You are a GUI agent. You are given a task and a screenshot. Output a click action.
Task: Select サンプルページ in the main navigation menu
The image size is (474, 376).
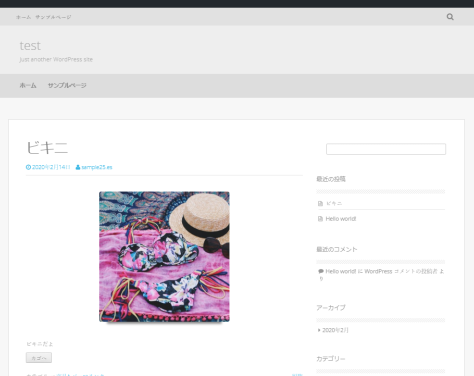(67, 85)
